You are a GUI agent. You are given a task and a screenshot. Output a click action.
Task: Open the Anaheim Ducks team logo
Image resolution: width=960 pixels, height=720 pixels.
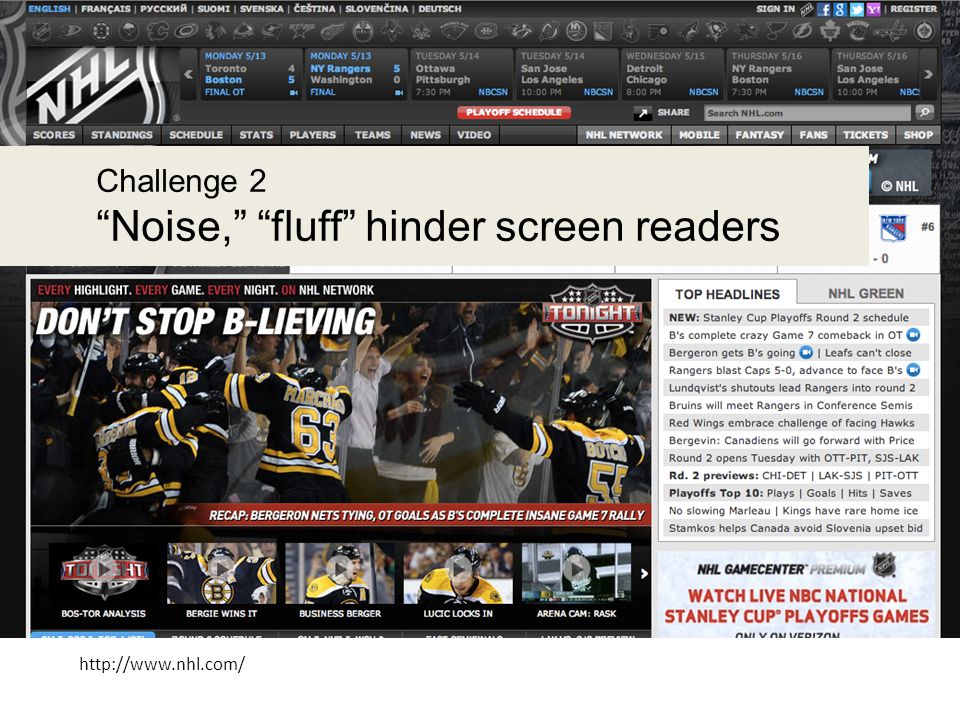tap(70, 31)
